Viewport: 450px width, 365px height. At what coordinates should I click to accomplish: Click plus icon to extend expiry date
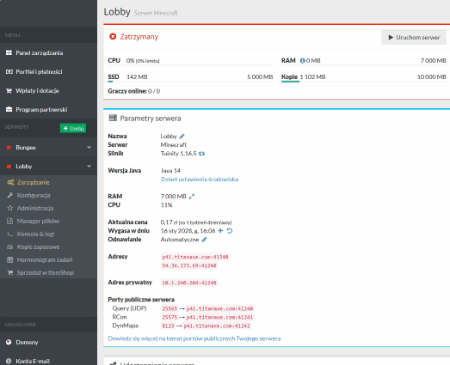(x=220, y=231)
